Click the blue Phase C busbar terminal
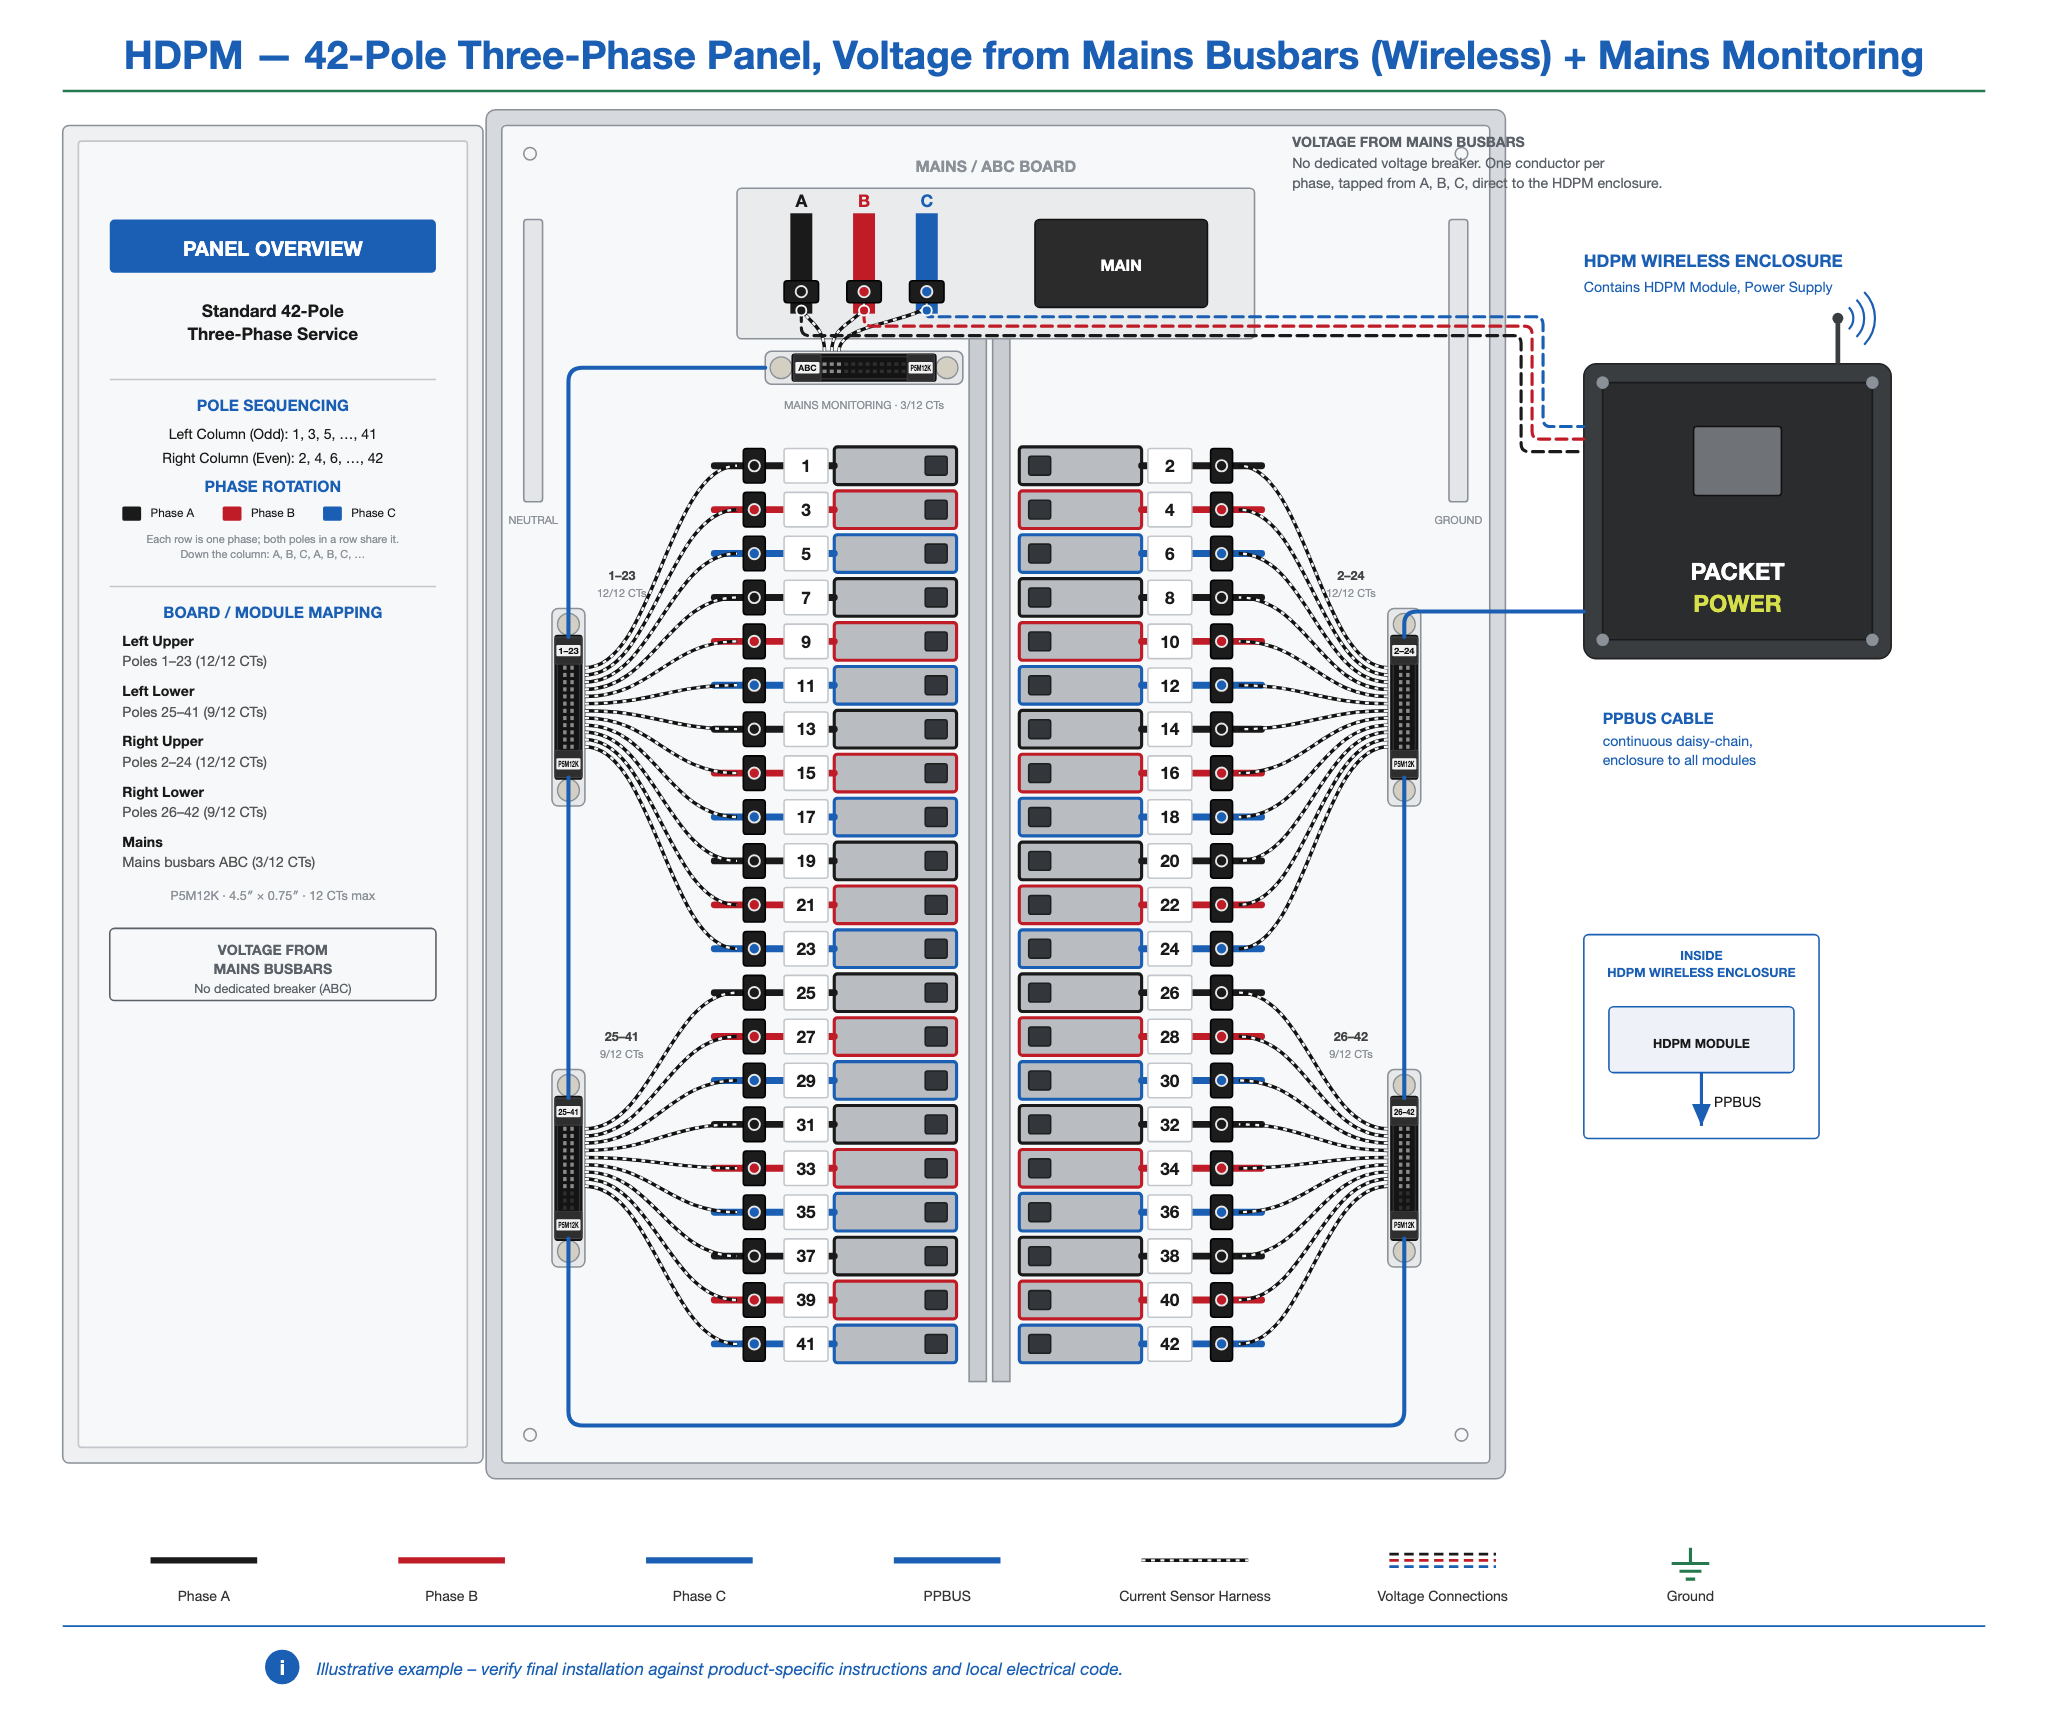Screen dimensions: 2048x1714 (927, 292)
